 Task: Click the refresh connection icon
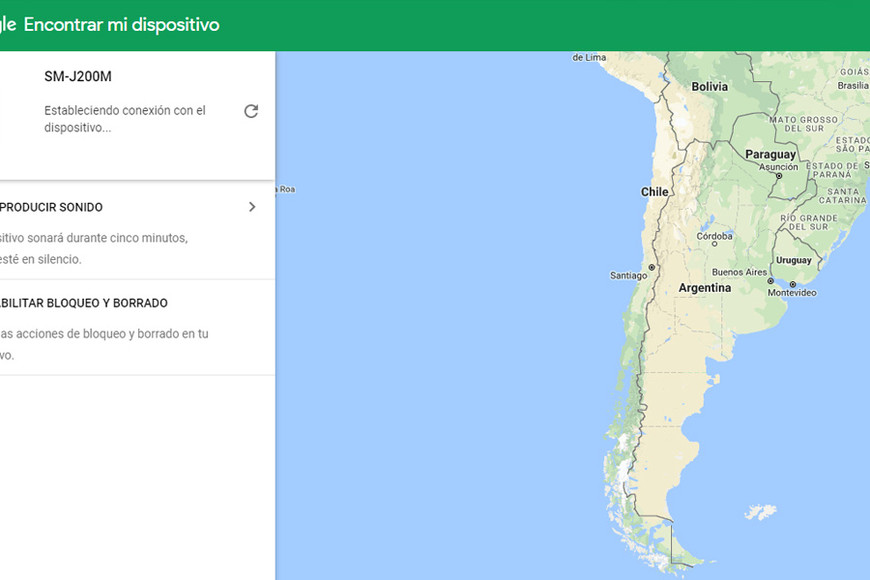pyautogui.click(x=251, y=111)
